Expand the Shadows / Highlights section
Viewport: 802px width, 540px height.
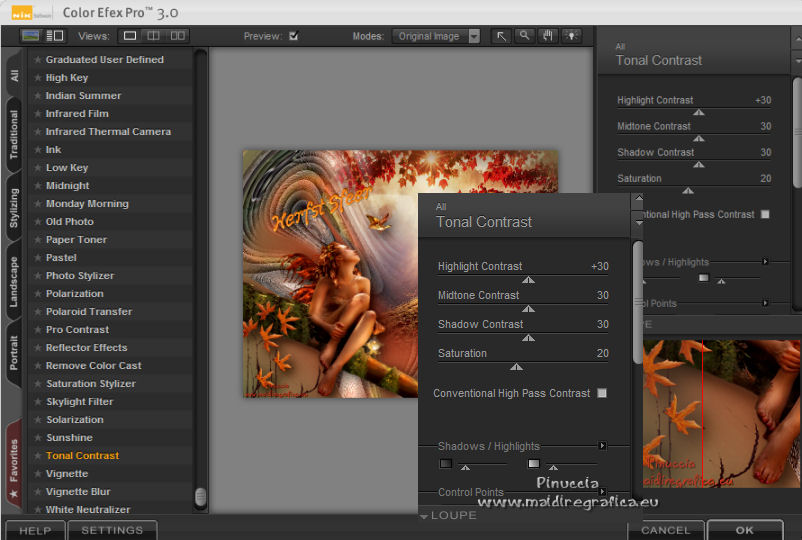click(602, 446)
